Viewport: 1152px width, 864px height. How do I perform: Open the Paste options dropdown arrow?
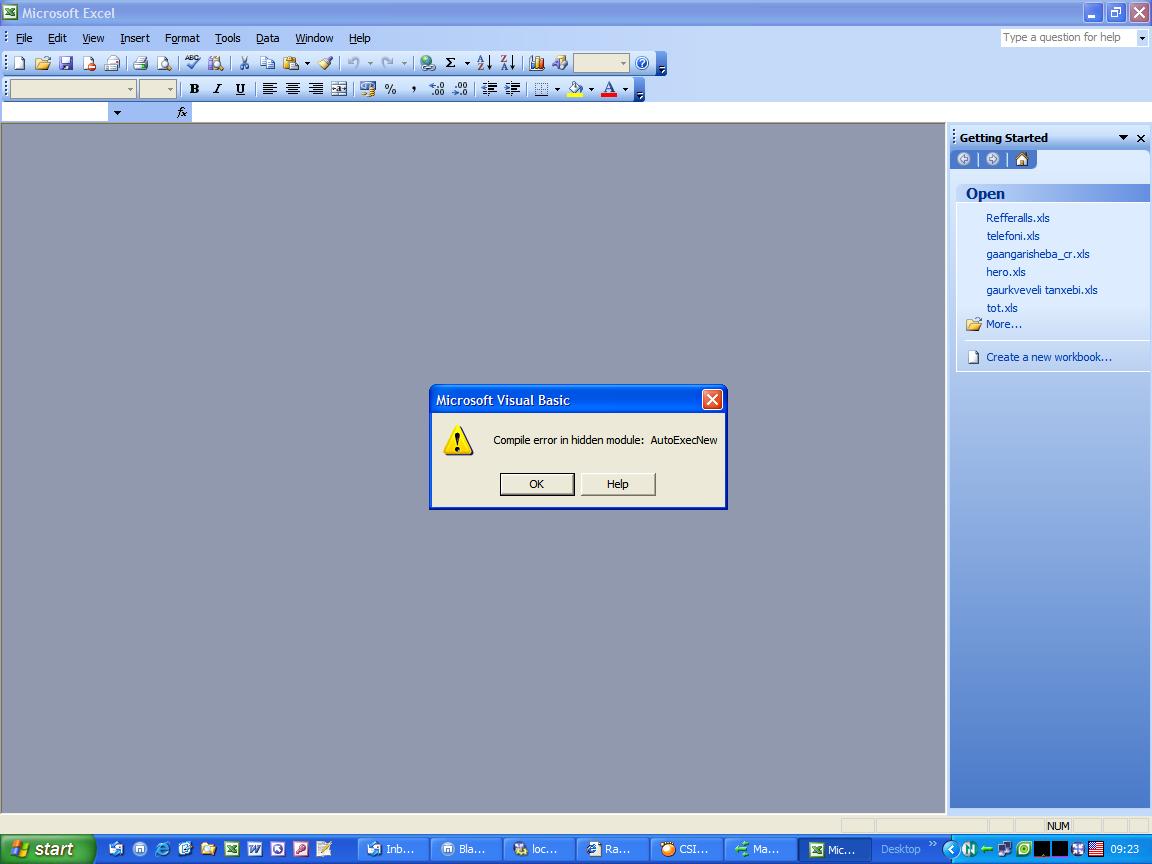pos(307,63)
